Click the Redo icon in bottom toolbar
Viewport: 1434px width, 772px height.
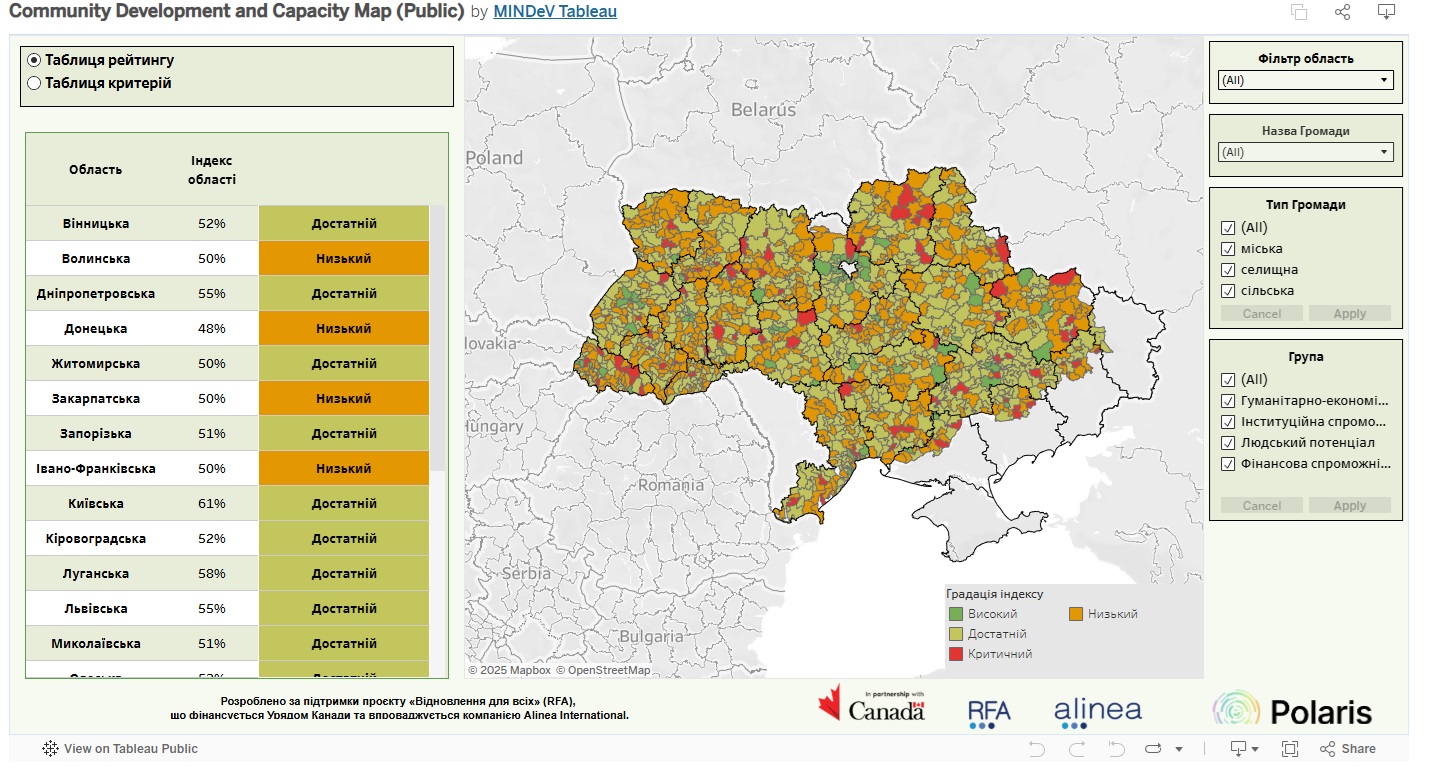(1077, 749)
